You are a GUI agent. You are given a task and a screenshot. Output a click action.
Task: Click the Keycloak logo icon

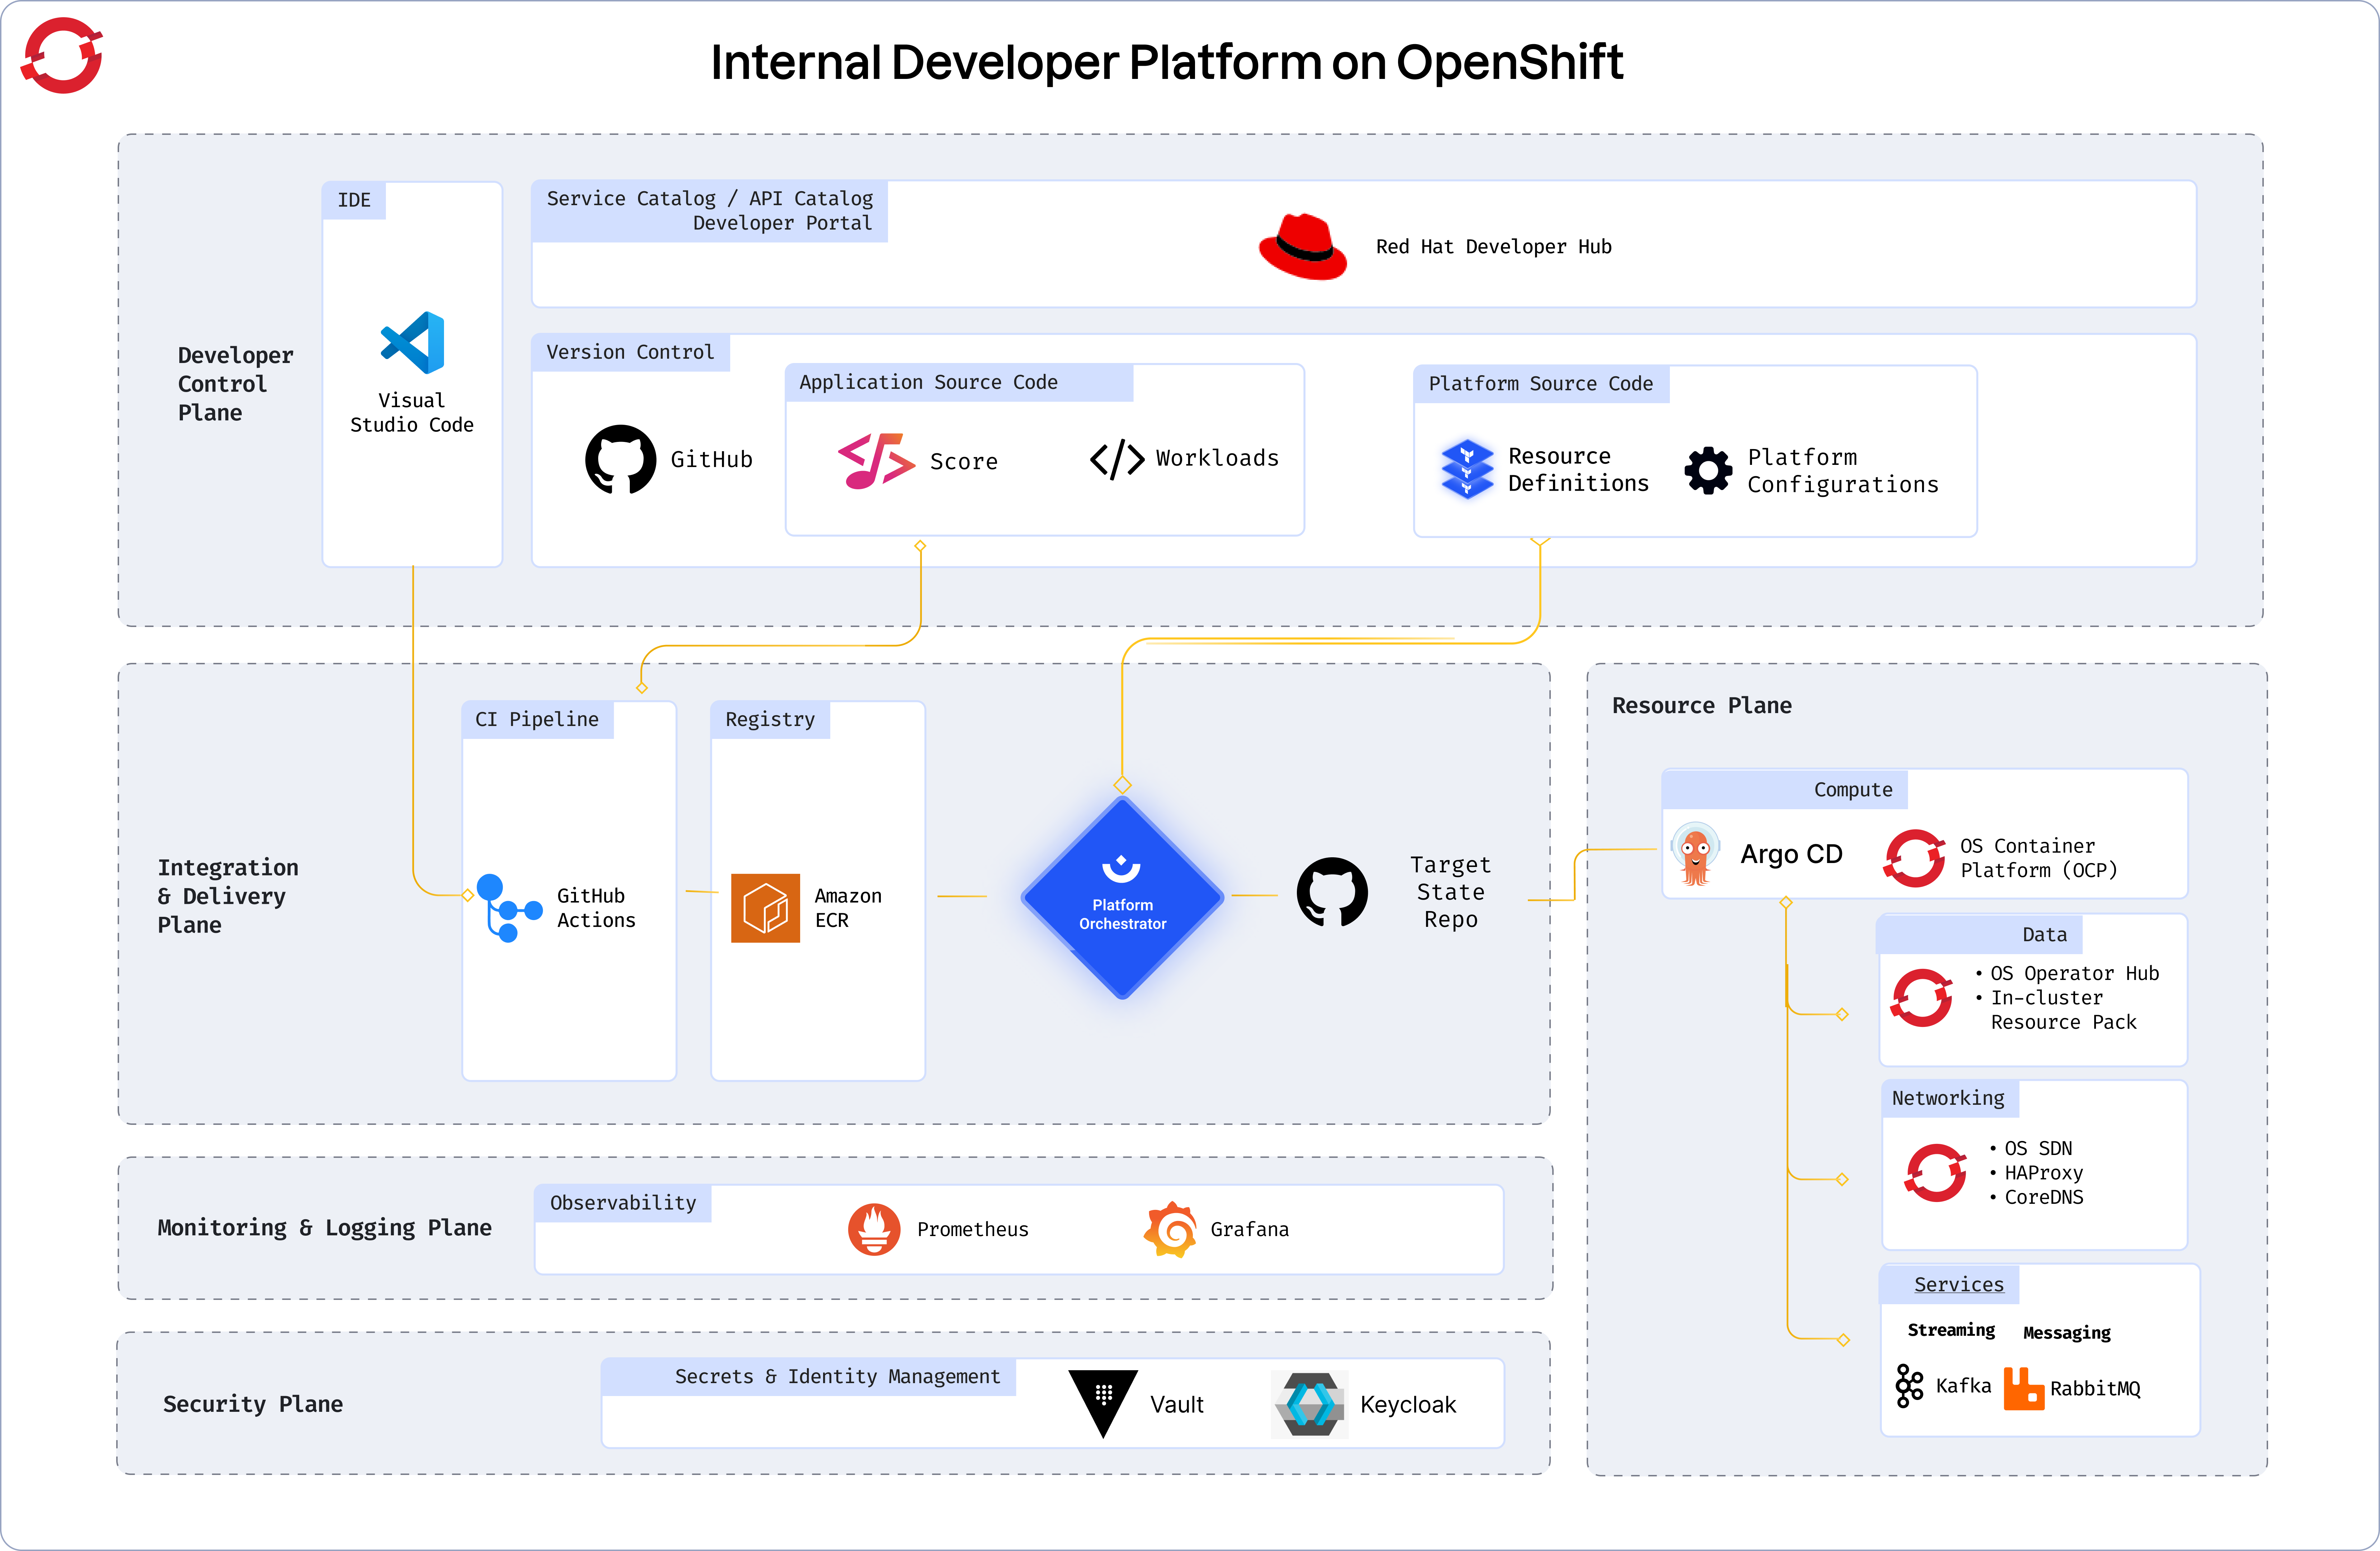(1310, 1404)
